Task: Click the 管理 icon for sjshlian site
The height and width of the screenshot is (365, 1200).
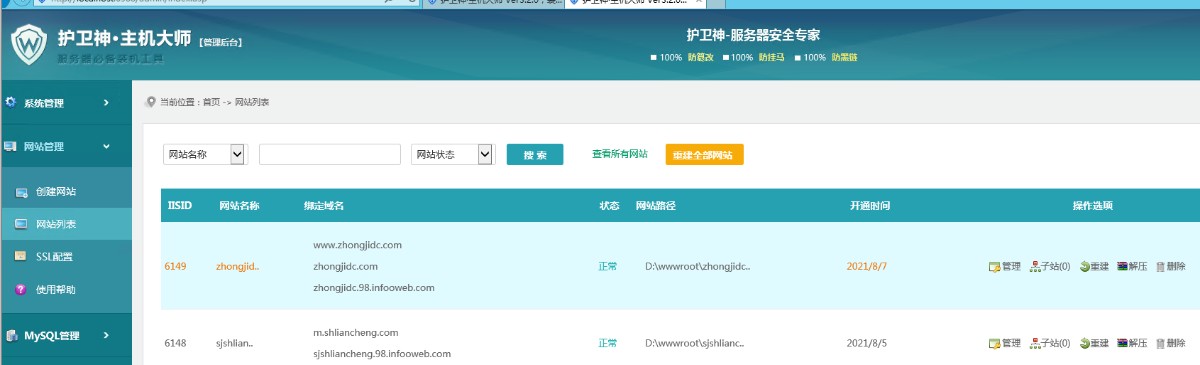Action: pyautogui.click(x=995, y=343)
